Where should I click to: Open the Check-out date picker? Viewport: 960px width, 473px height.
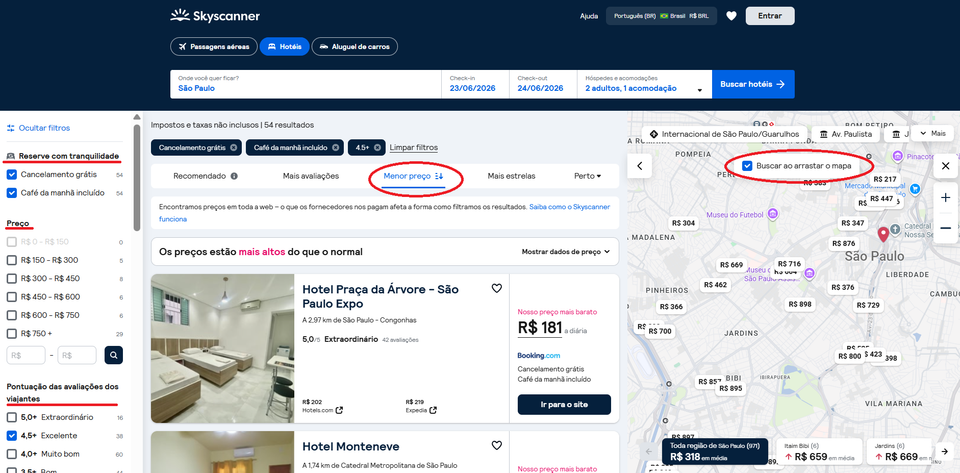pyautogui.click(x=542, y=84)
